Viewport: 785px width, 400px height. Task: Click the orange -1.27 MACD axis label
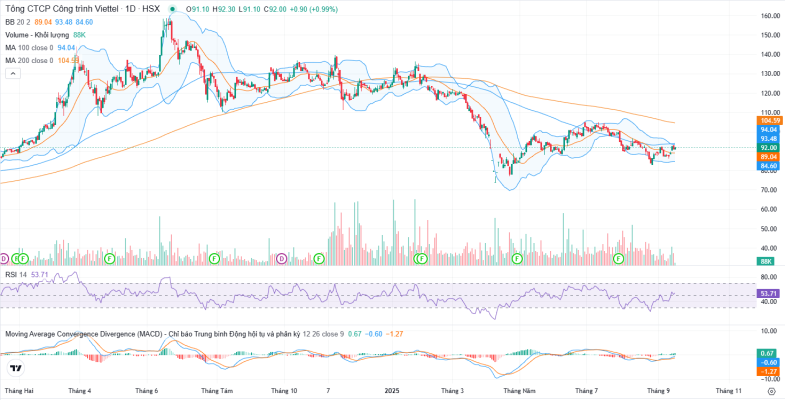tap(768, 371)
